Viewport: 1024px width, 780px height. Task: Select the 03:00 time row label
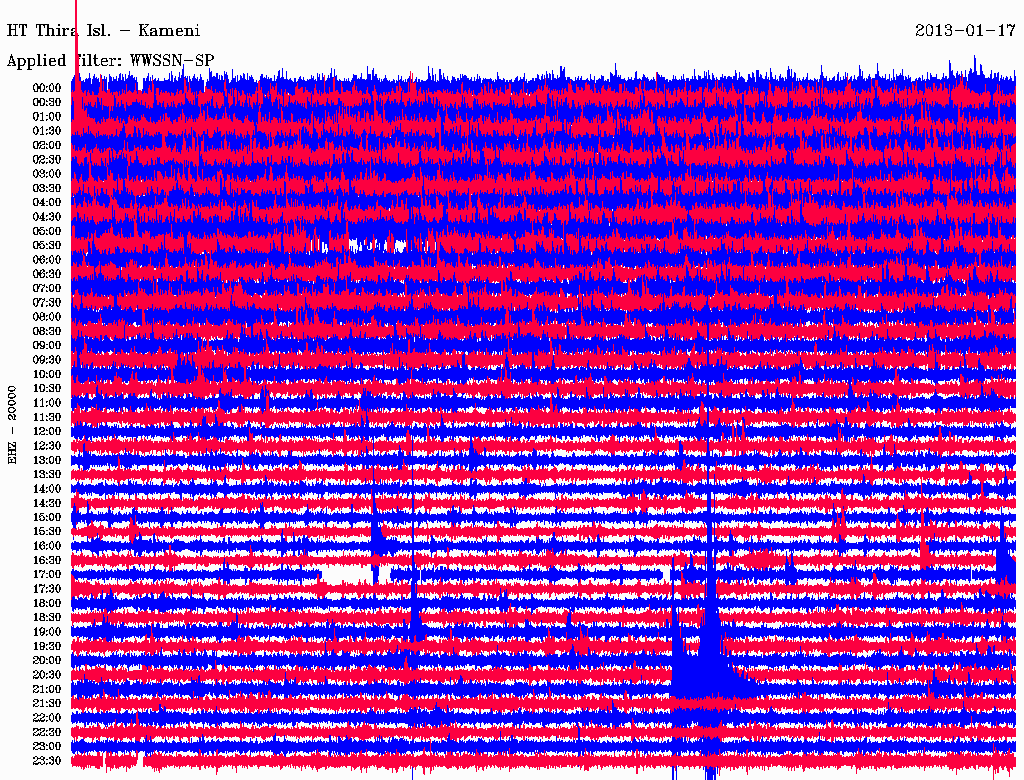pos(47,174)
